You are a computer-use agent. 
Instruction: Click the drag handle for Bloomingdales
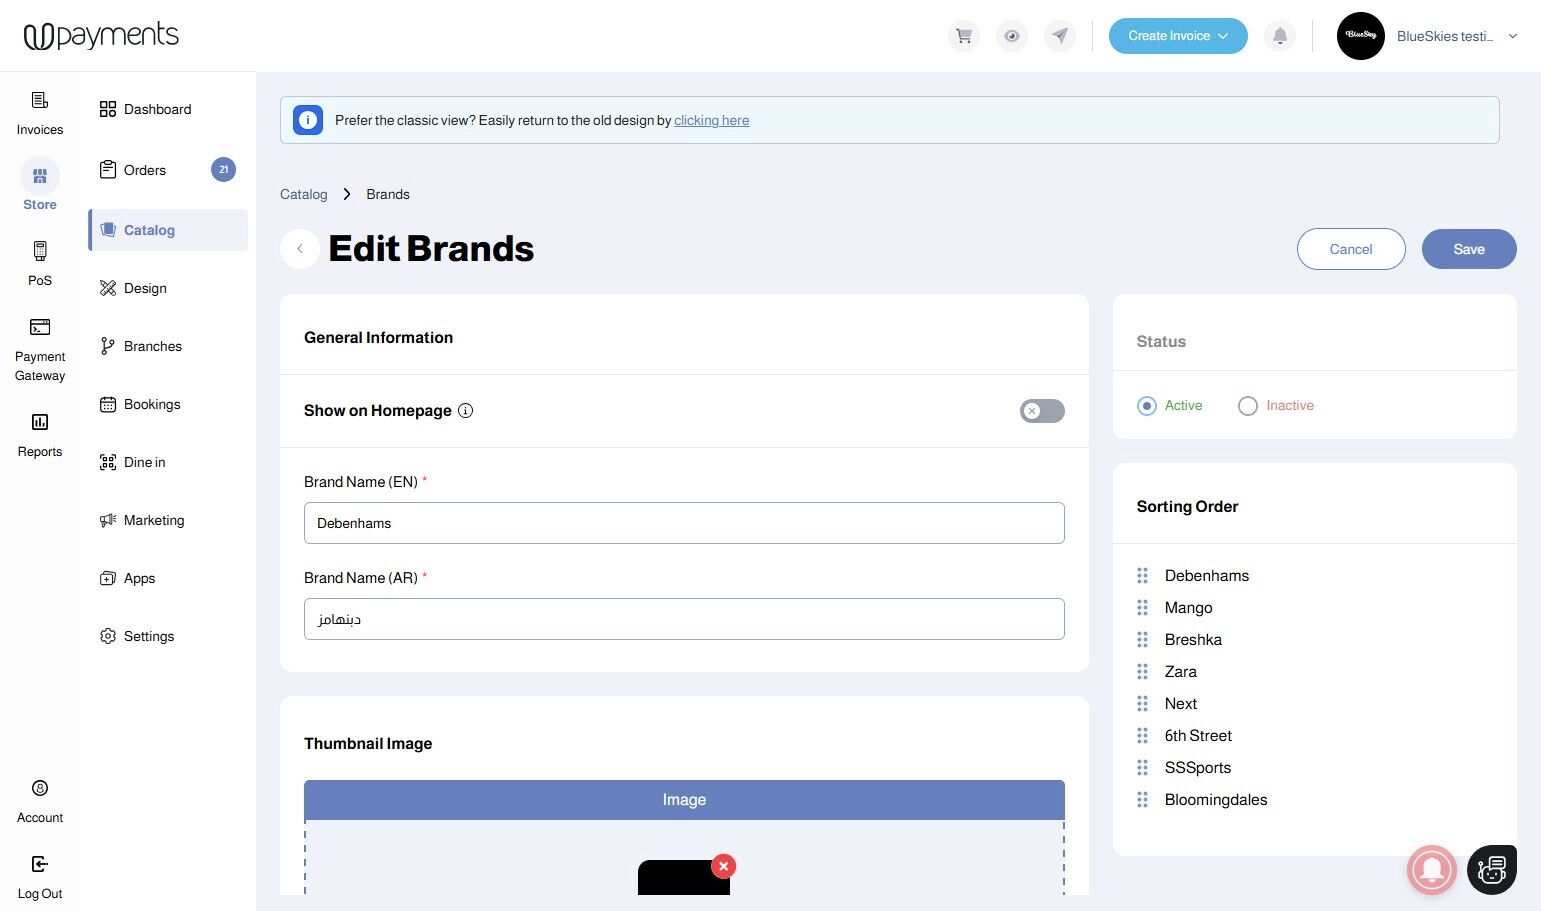coord(1143,800)
